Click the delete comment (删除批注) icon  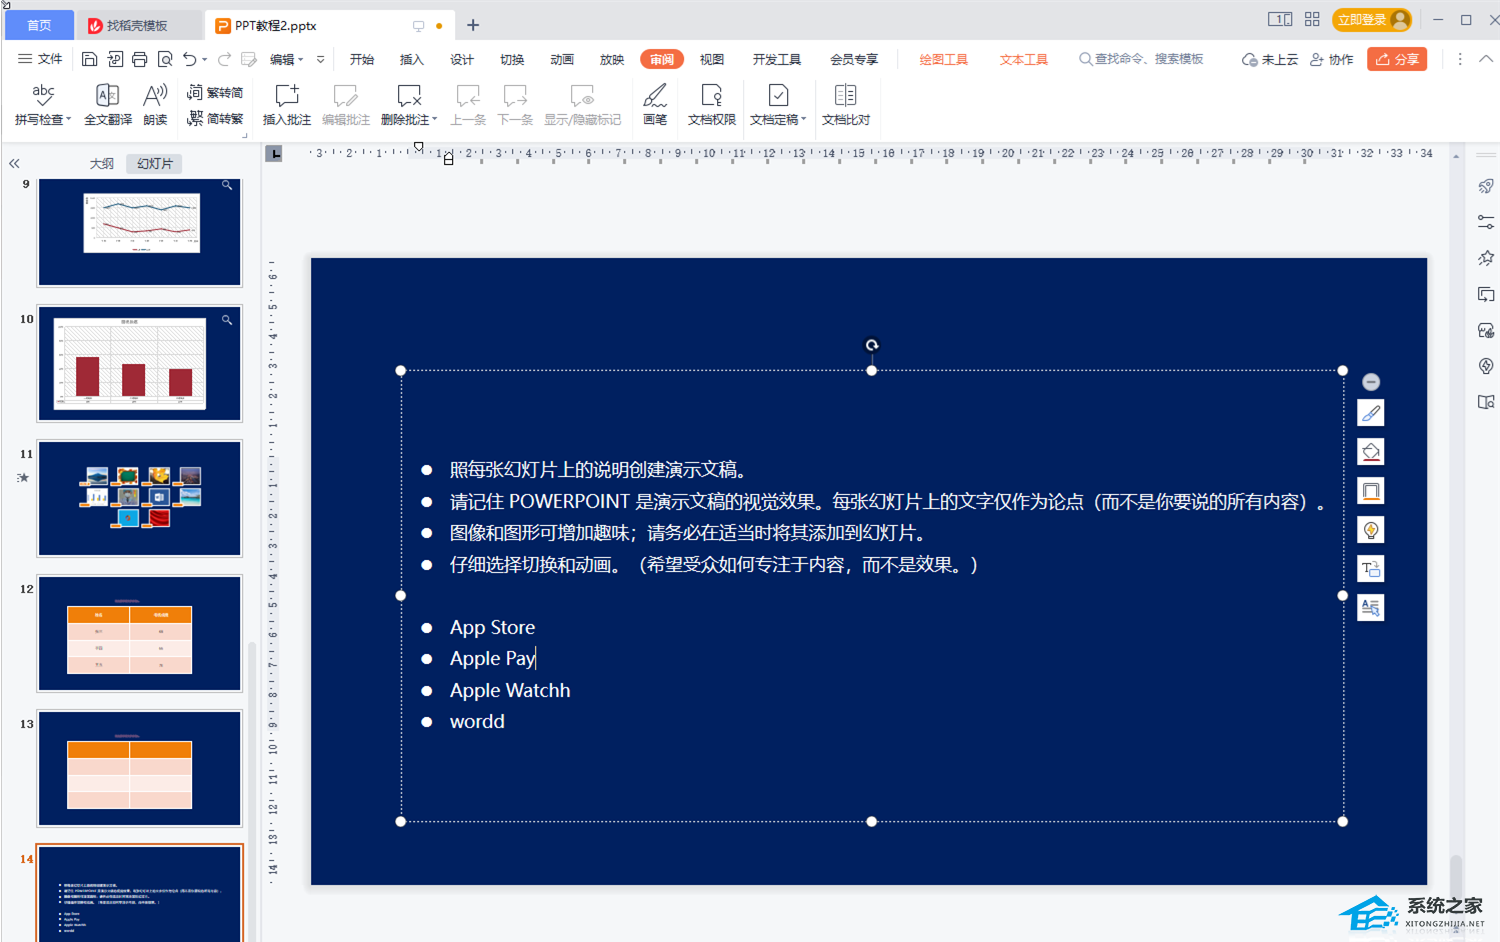tap(409, 96)
